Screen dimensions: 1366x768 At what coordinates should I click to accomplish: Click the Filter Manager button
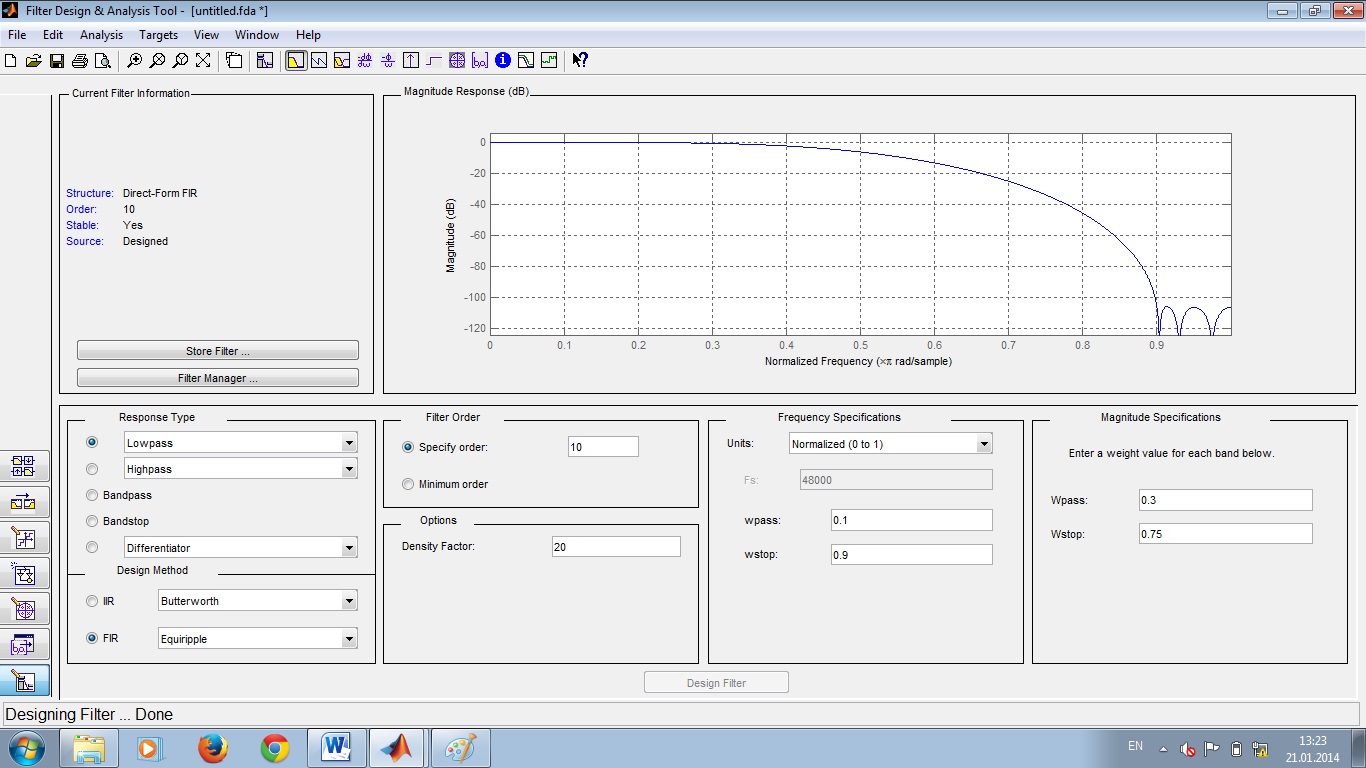[217, 378]
